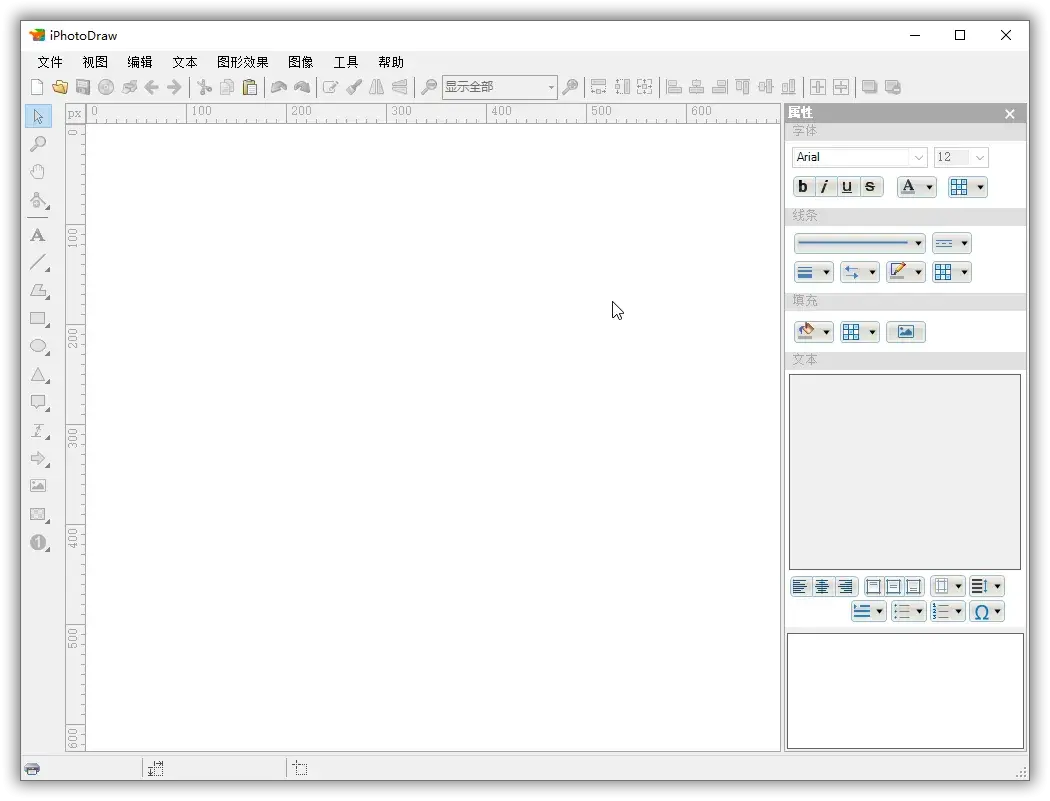Open the 图像 menu
The image size is (1050, 801).
click(301, 62)
